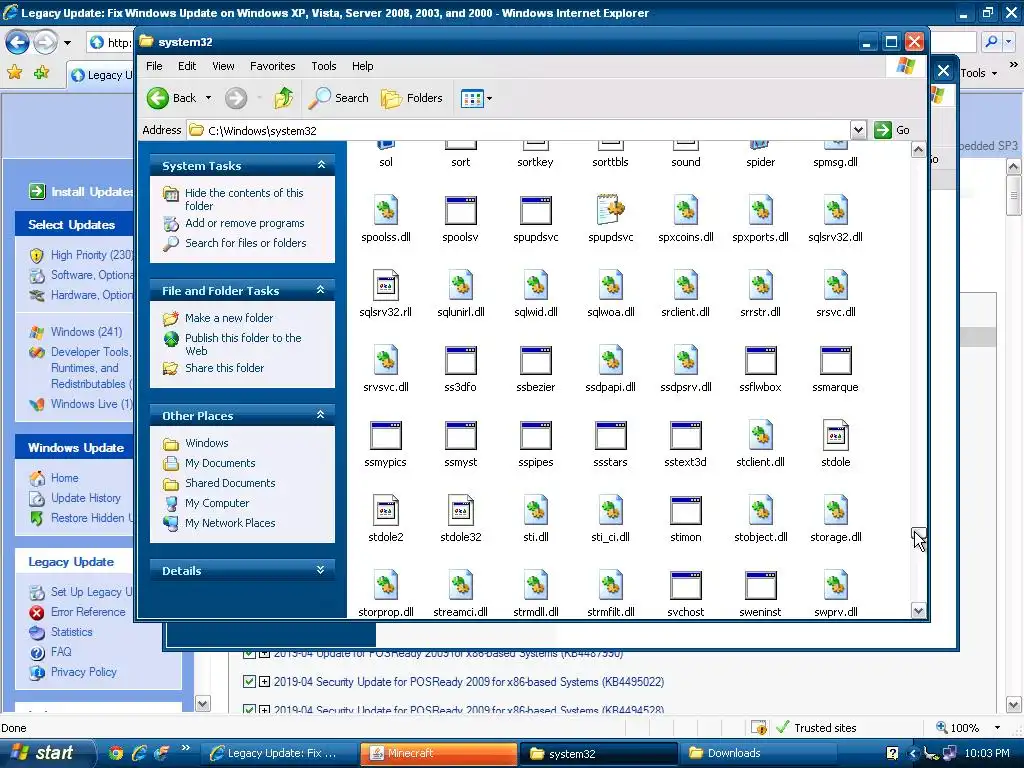The width and height of the screenshot is (1024, 768).
Task: Select the stdole32 file icon
Action: coord(460,511)
